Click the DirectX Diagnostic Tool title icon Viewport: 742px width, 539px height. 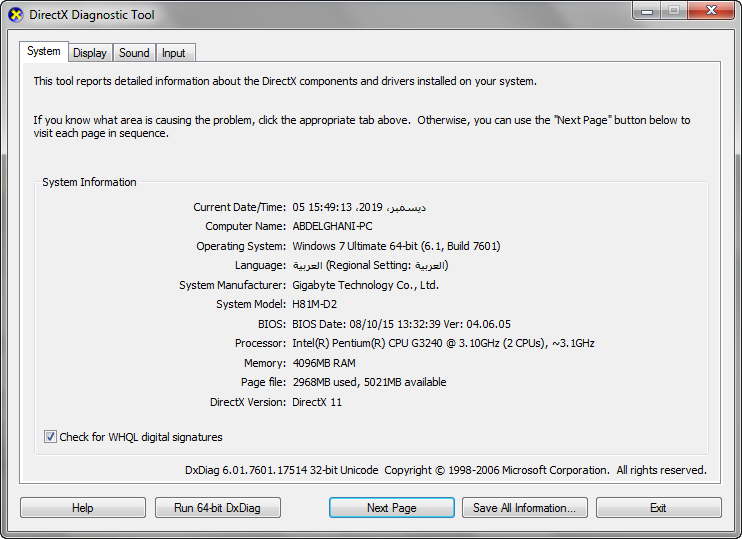point(16,15)
